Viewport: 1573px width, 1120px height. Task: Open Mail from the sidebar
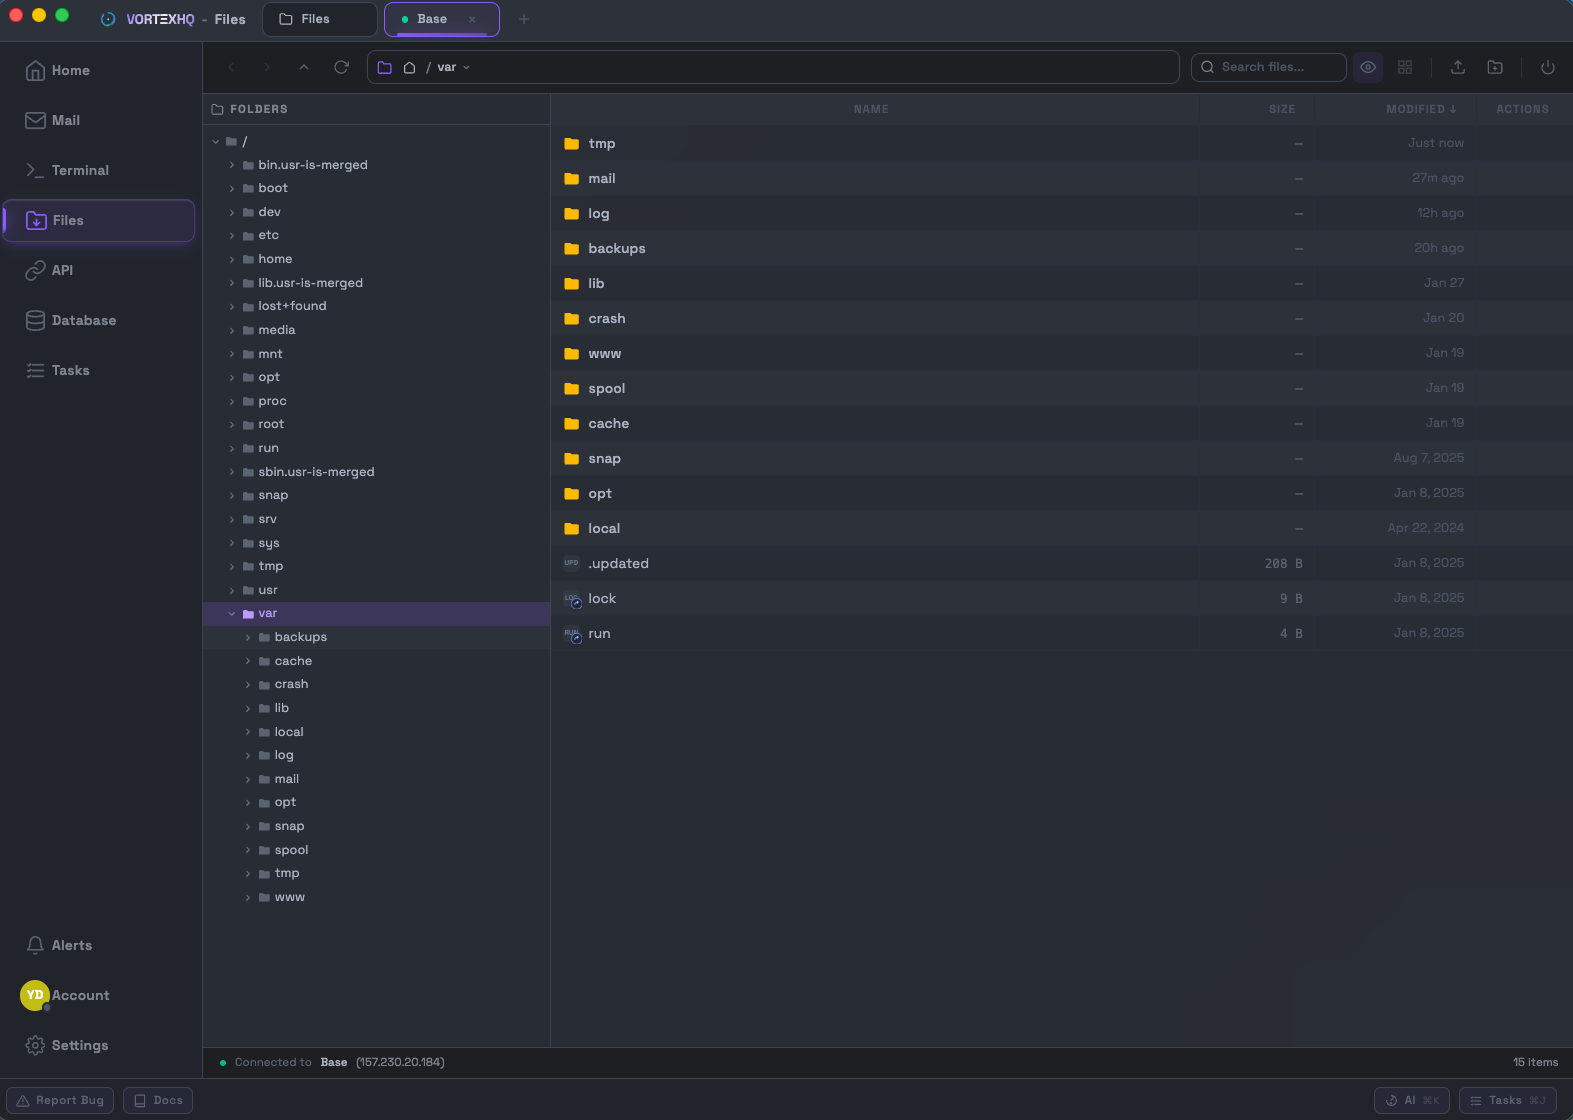(x=52, y=120)
